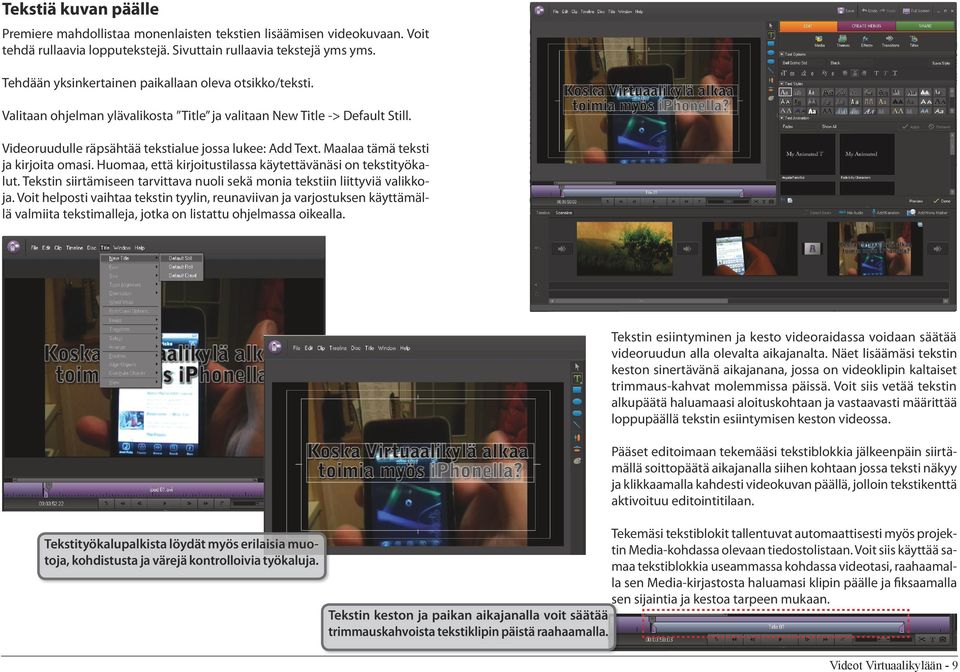Toggle the bold T text style button

coord(876,73)
